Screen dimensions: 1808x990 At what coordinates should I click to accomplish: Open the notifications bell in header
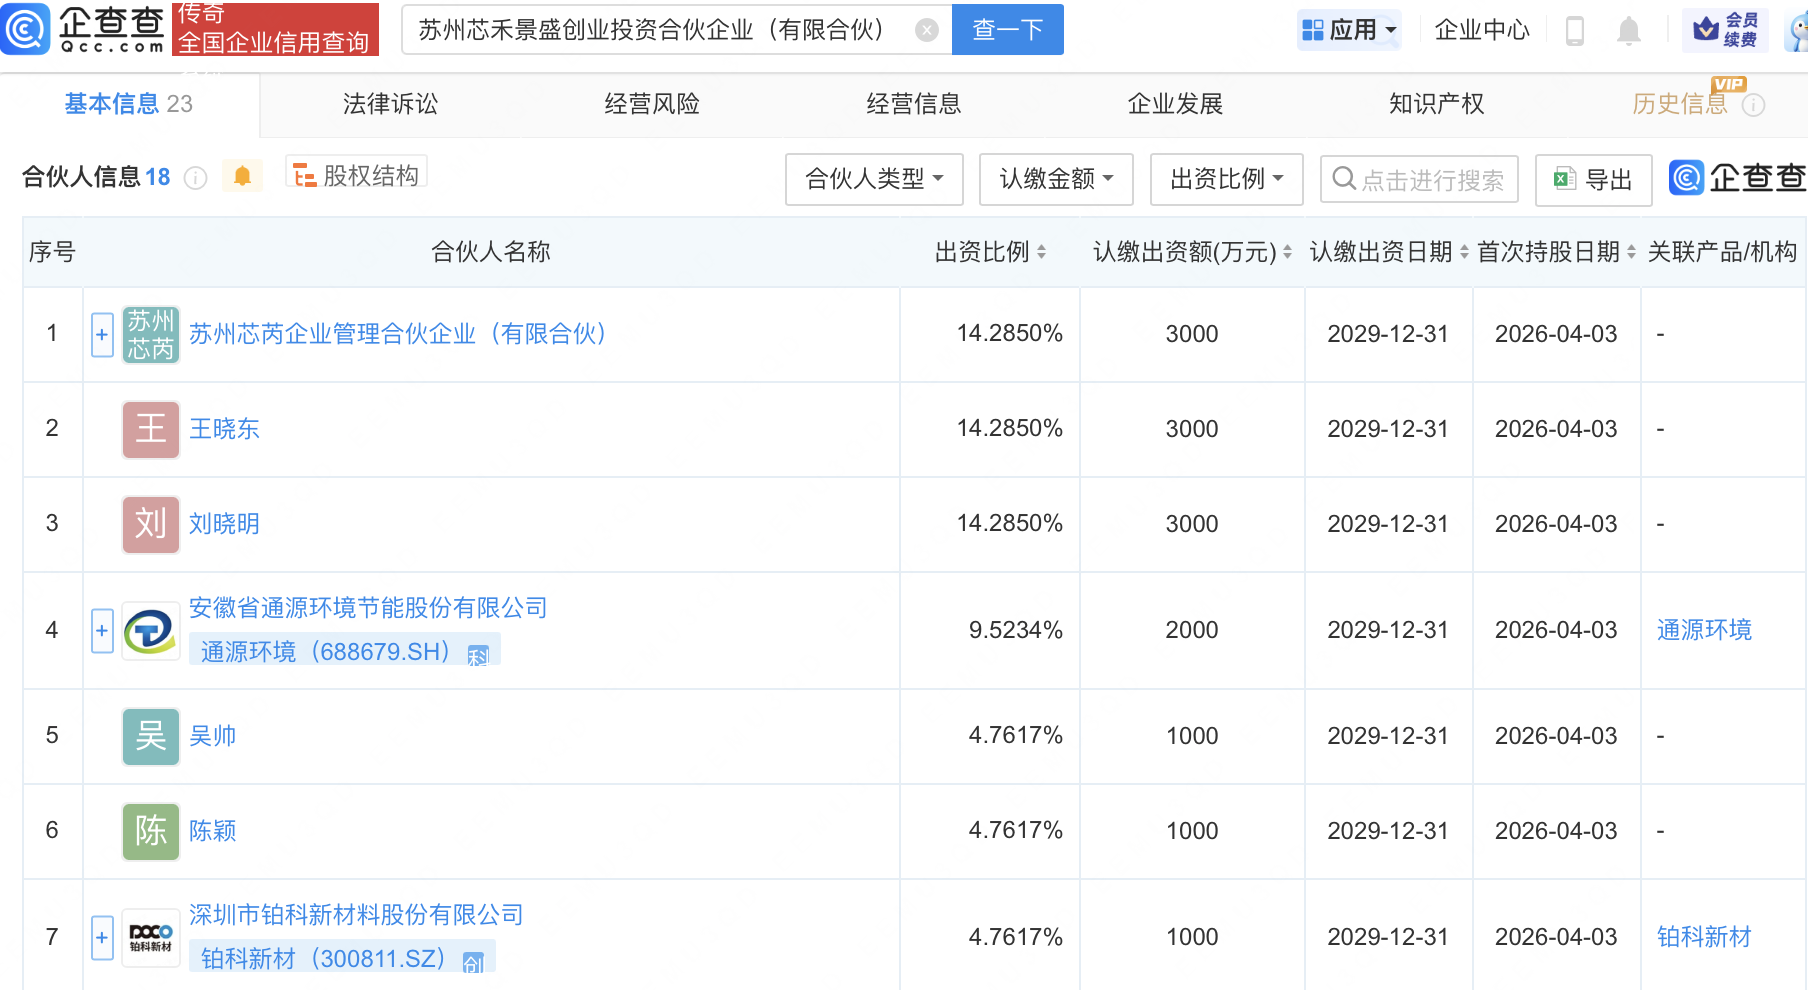point(1628,31)
